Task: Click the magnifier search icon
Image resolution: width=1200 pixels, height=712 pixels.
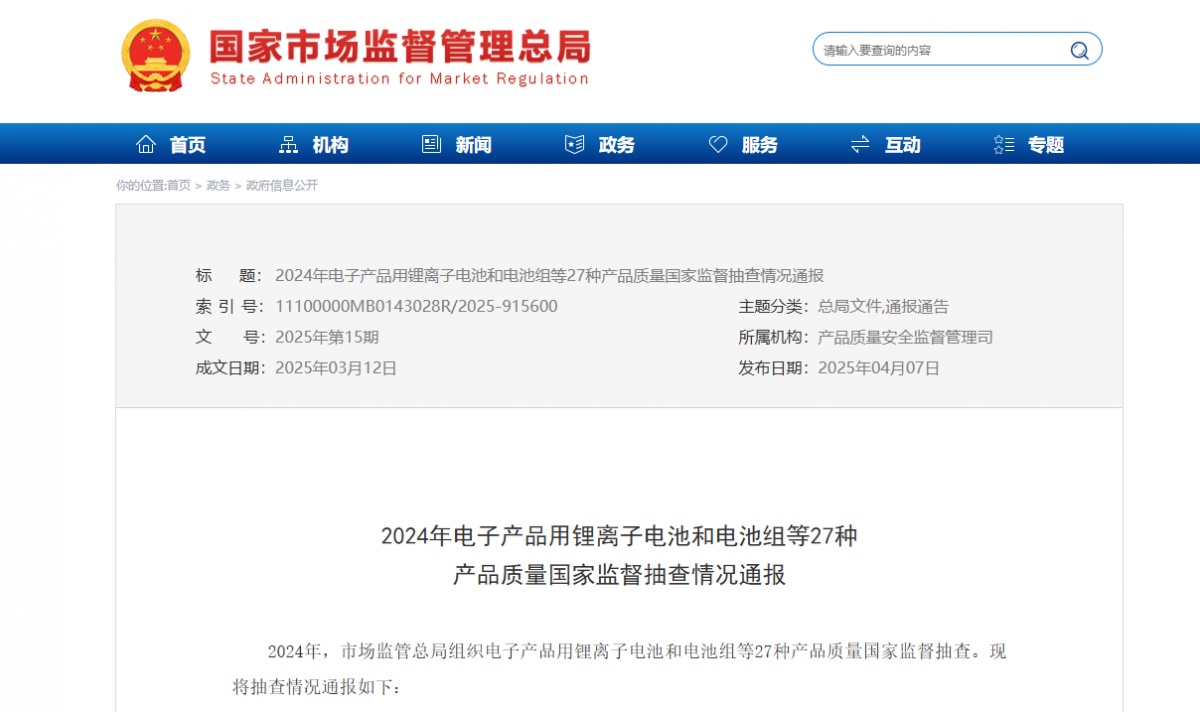Action: click(x=1078, y=49)
